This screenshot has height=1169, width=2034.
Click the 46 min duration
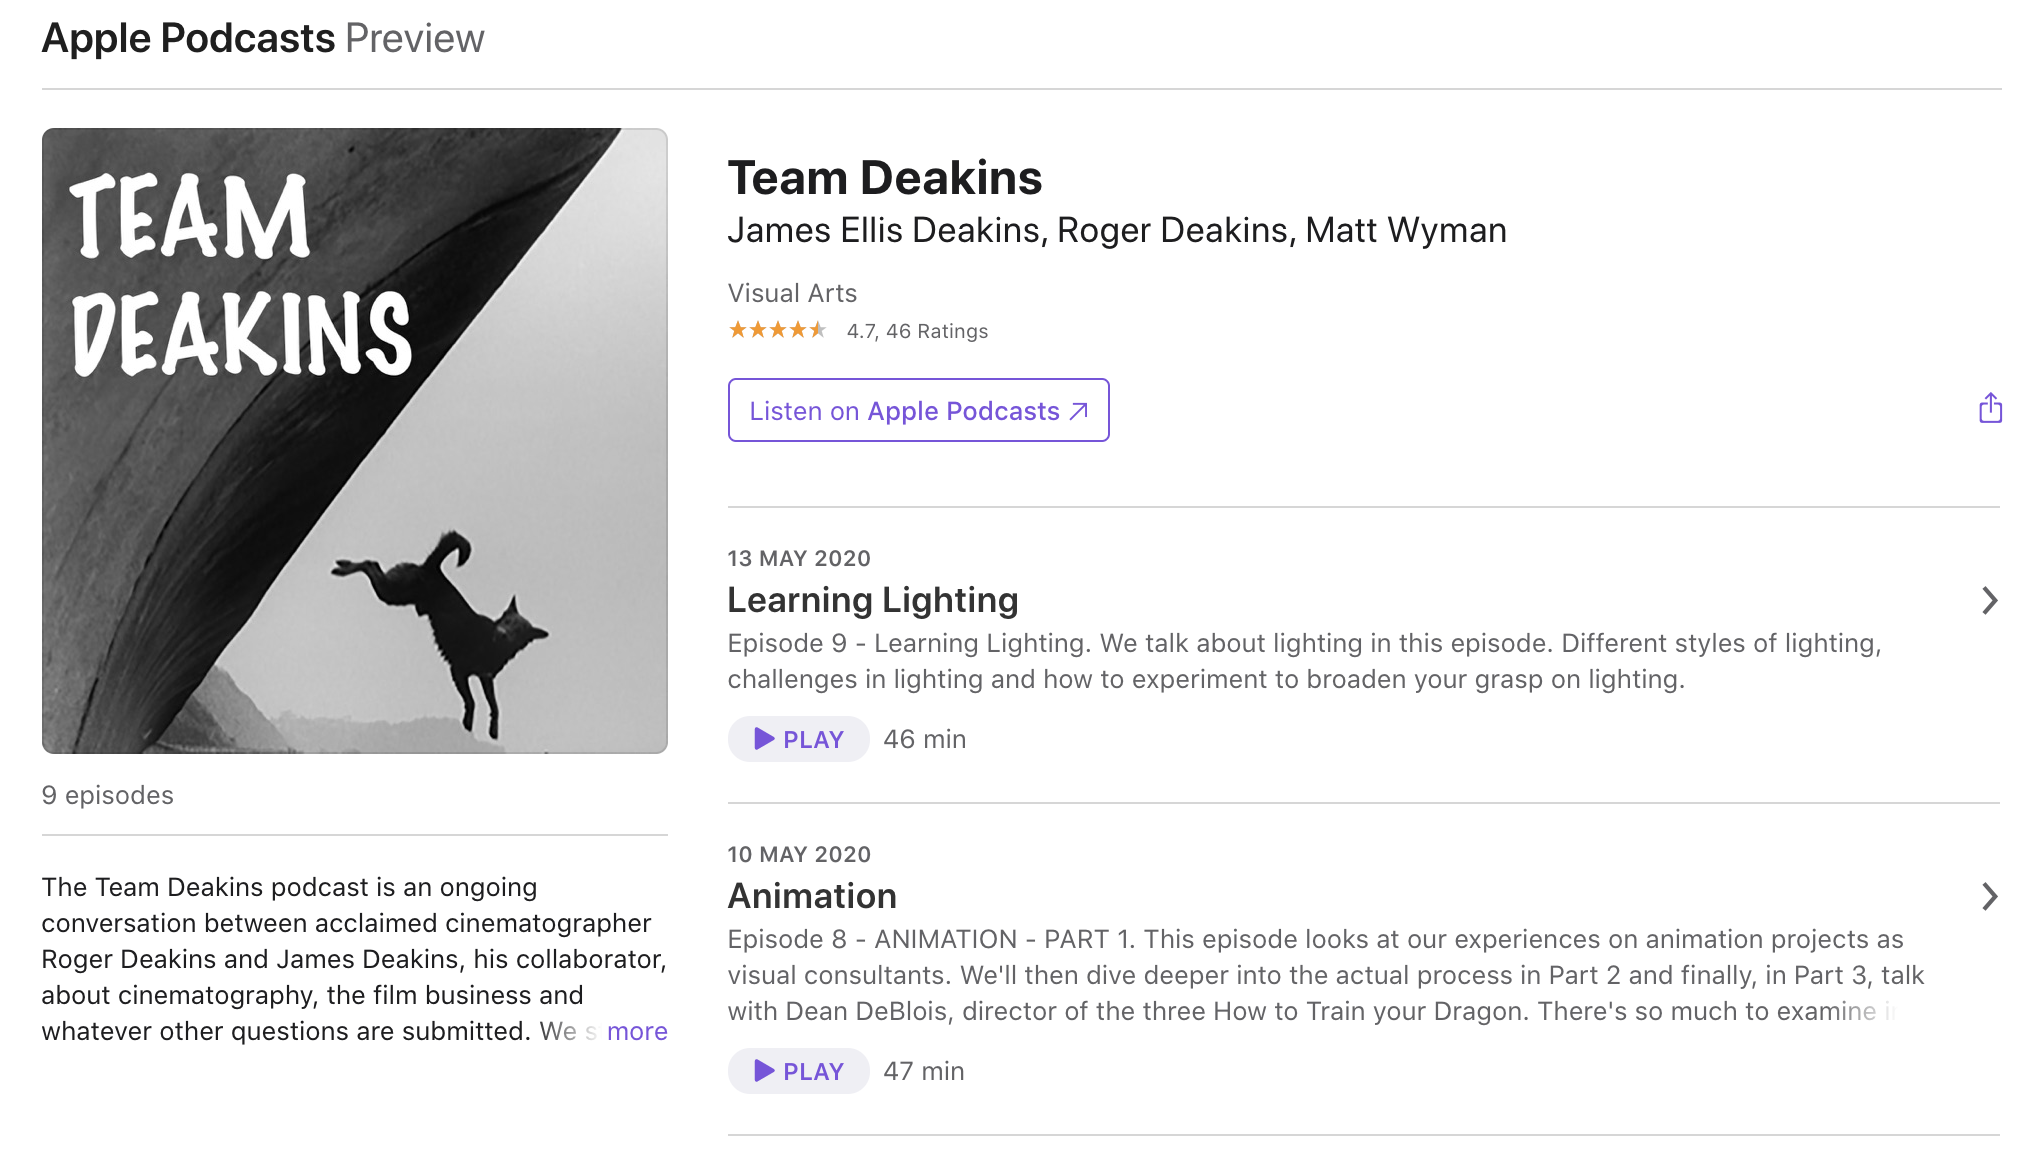click(x=925, y=739)
